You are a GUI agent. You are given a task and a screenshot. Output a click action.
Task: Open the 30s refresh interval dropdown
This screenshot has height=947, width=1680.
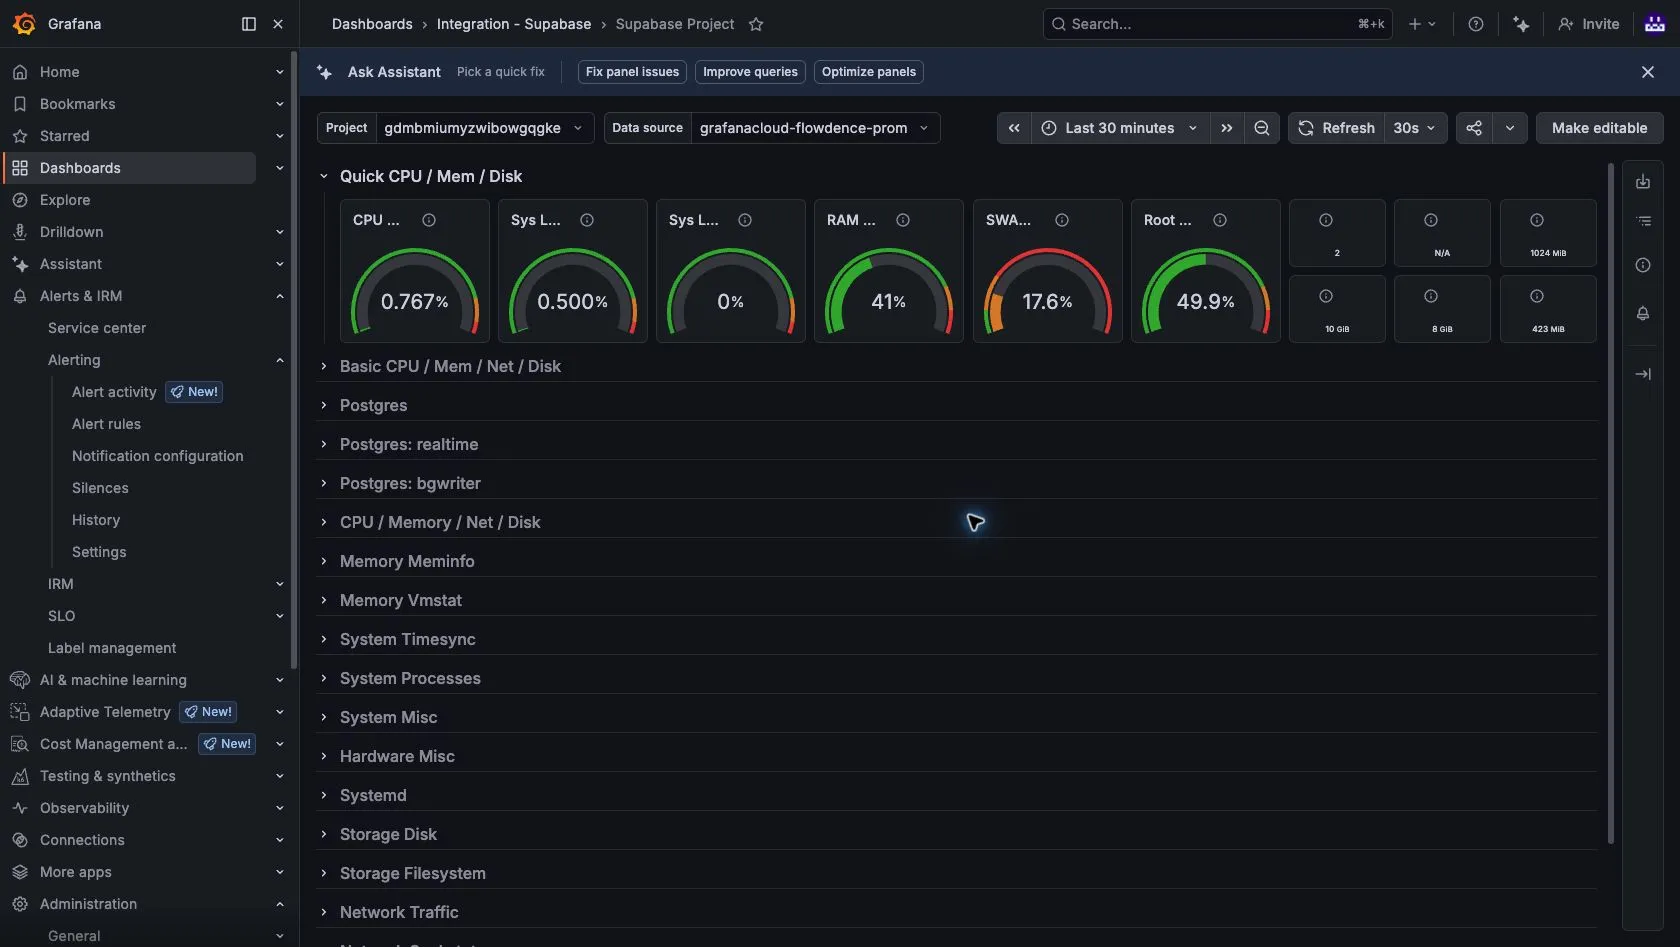1415,128
